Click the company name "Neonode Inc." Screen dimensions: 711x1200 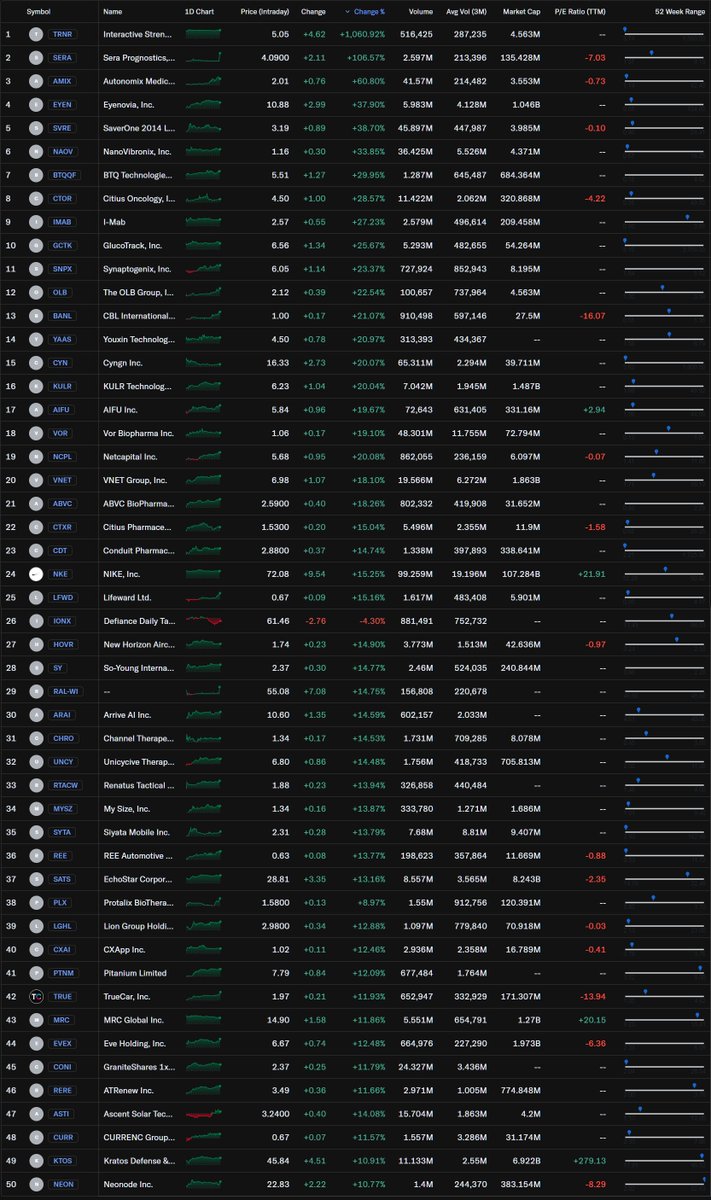(x=129, y=1185)
